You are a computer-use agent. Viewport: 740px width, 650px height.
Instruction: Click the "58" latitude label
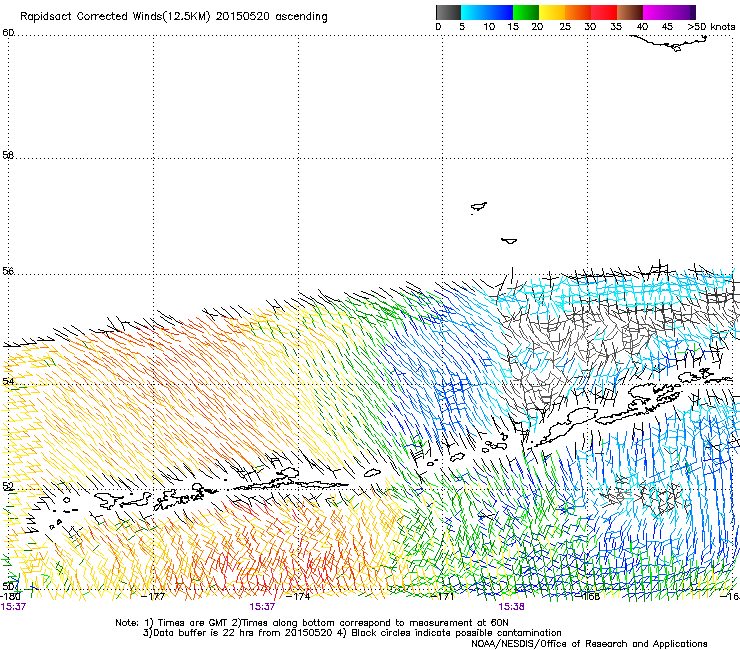point(8,155)
